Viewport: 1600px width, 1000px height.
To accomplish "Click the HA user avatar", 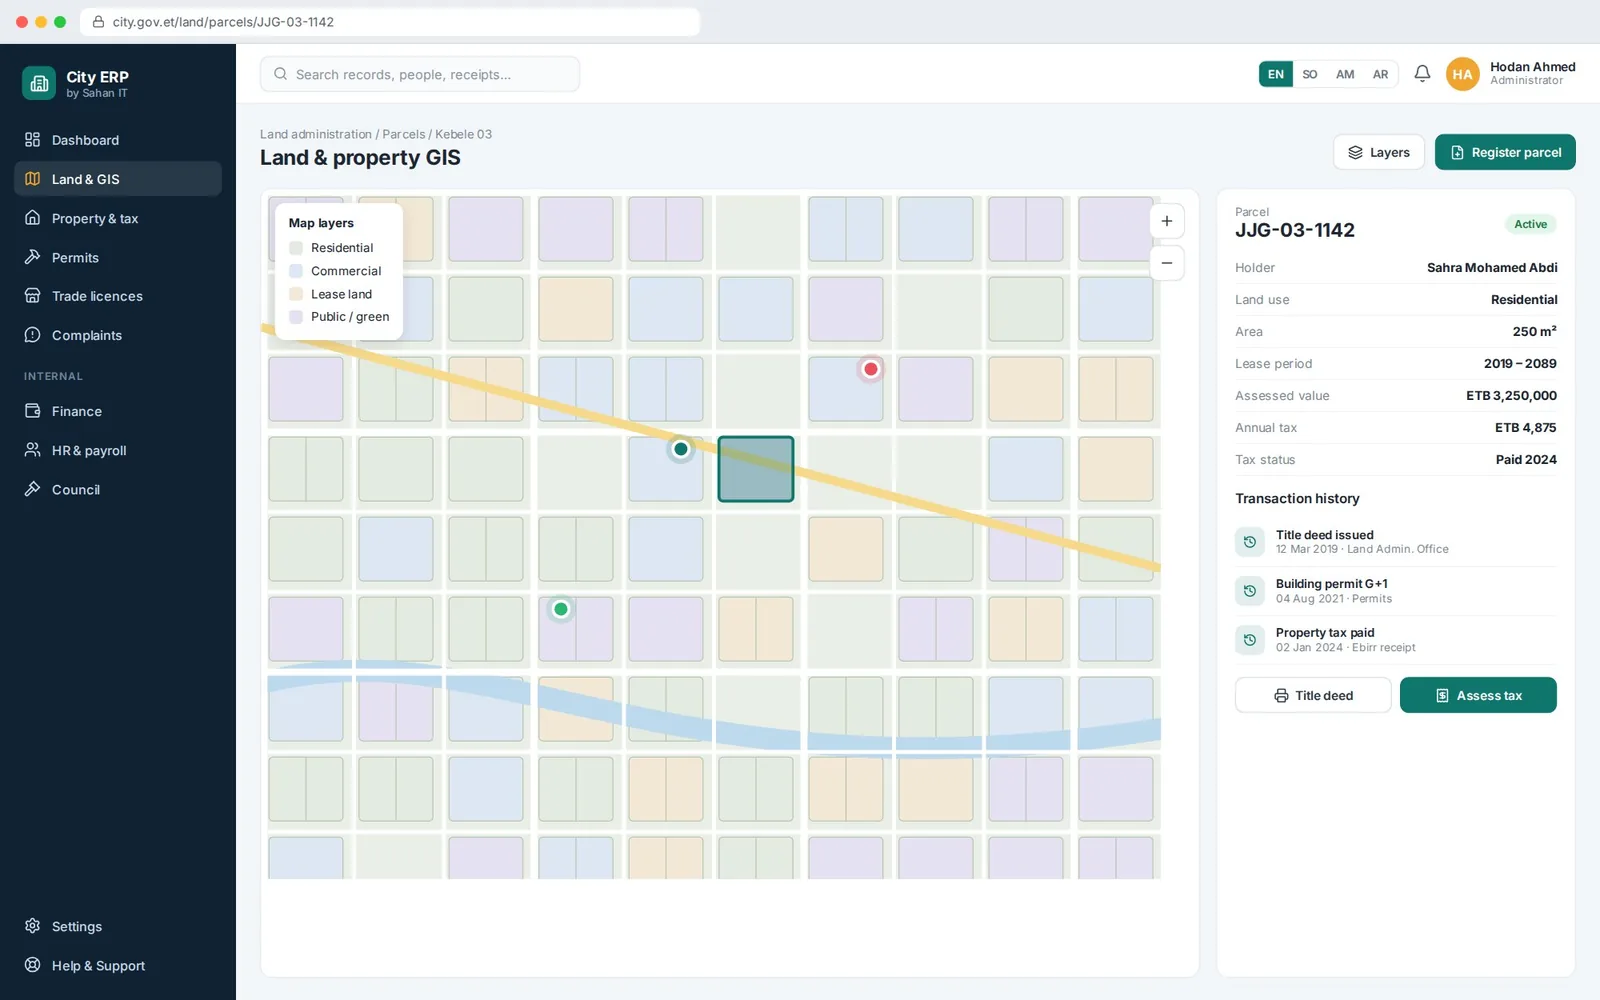I will coord(1462,74).
